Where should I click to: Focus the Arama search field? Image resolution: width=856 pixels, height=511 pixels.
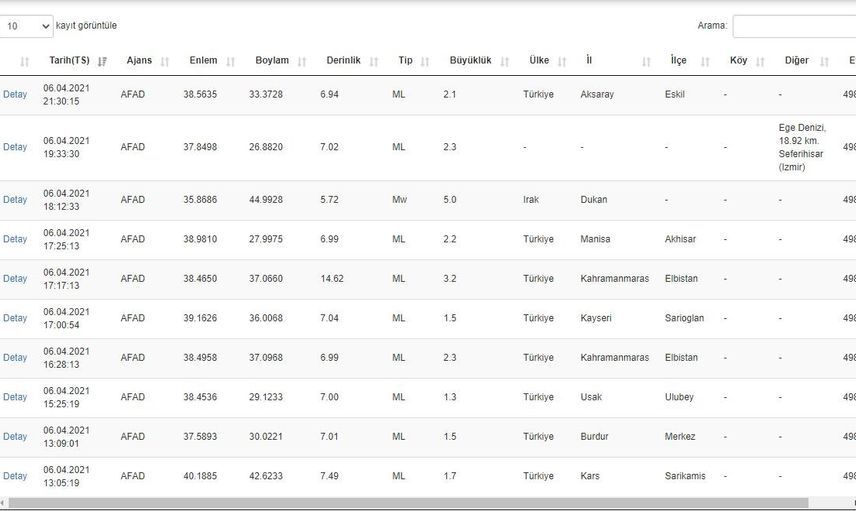794,26
